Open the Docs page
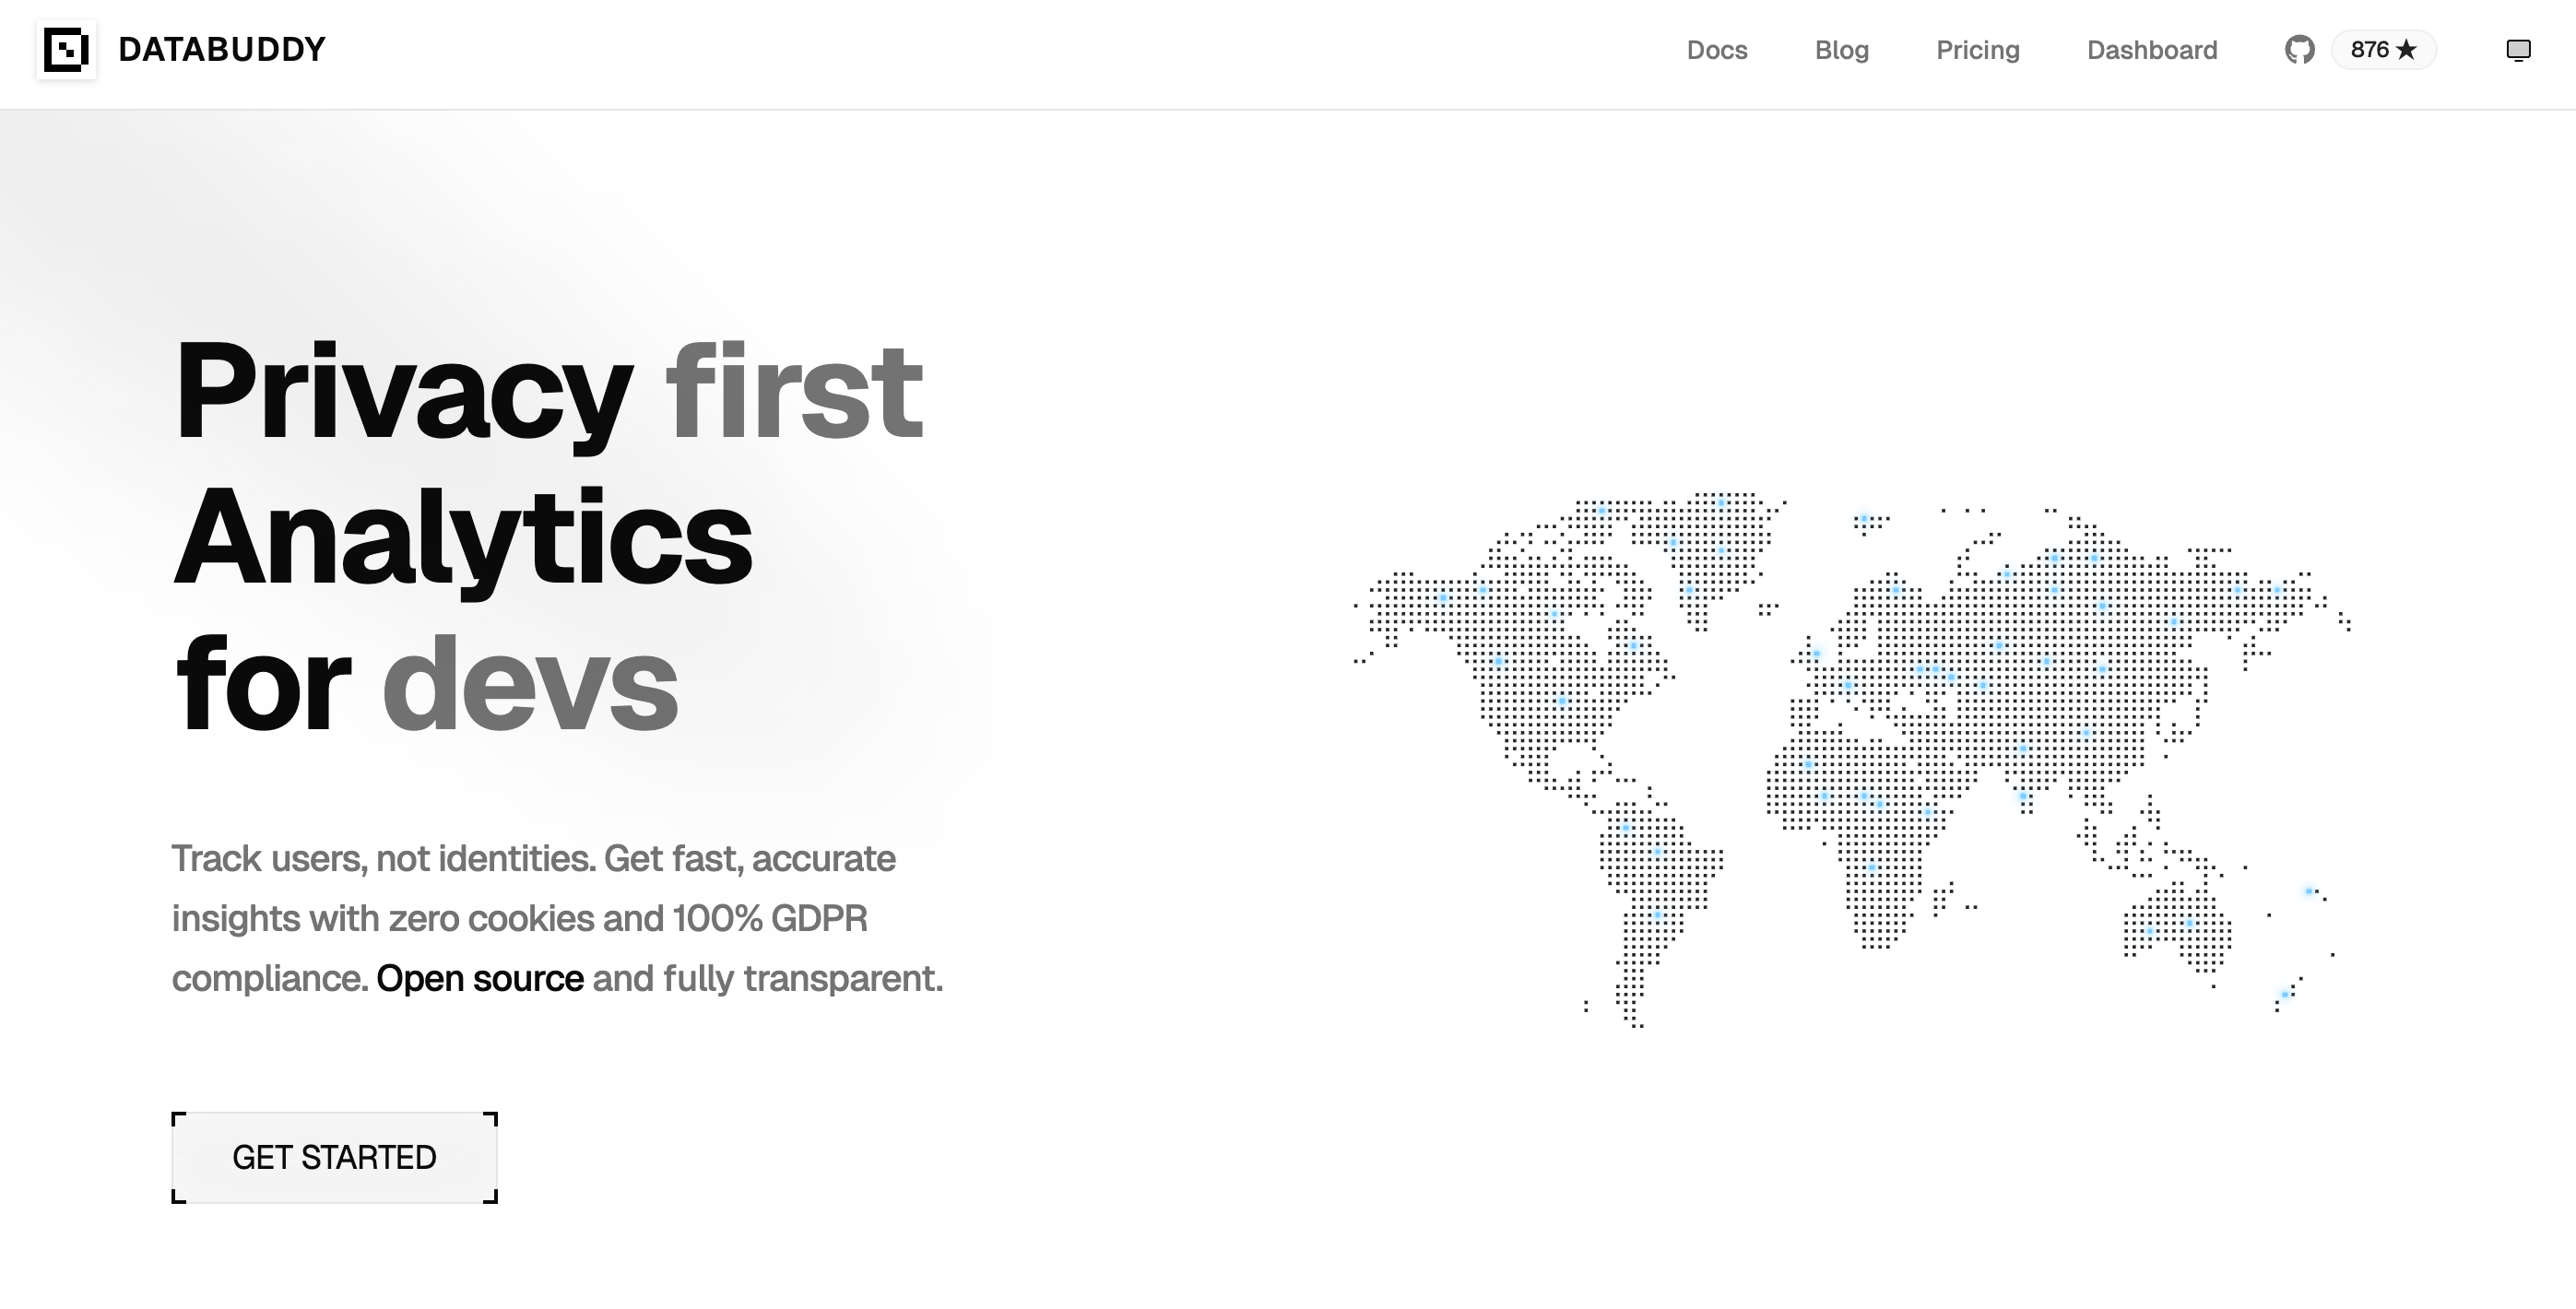The width and height of the screenshot is (2576, 1309). pos(1716,50)
